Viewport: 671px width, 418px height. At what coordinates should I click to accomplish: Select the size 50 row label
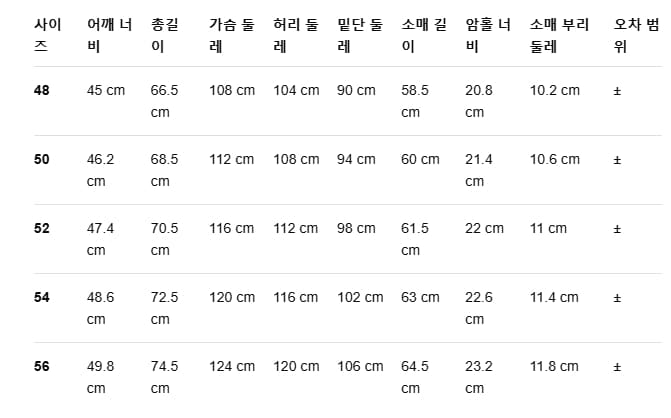pyautogui.click(x=42, y=159)
